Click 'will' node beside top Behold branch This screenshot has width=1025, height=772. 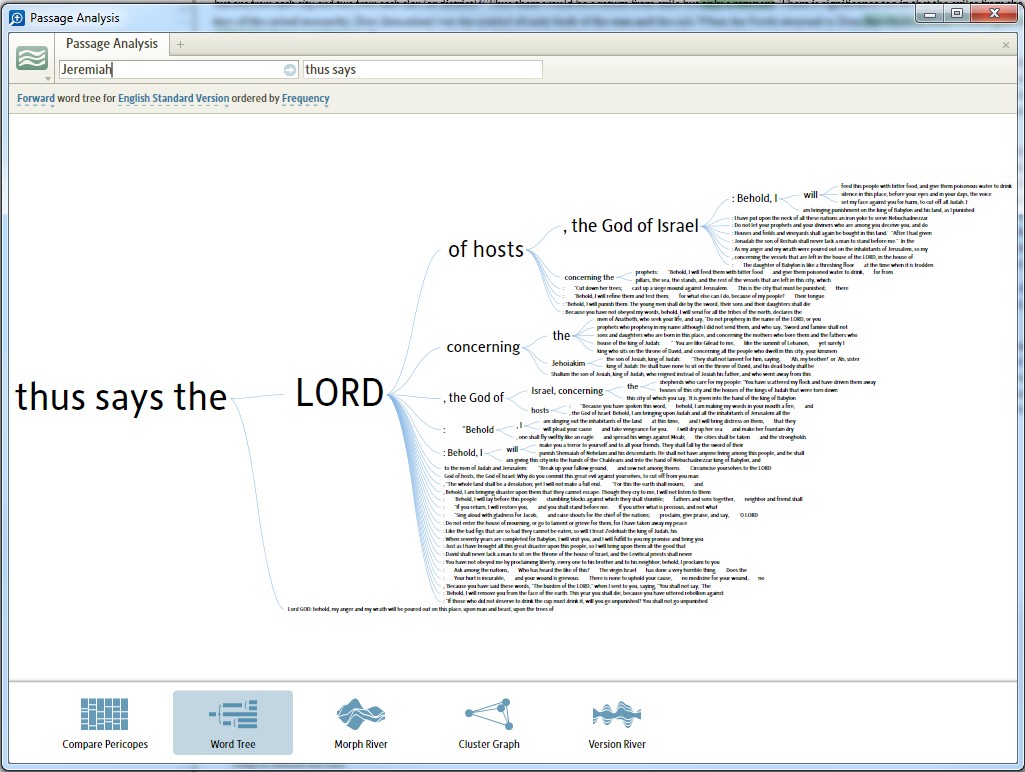(811, 194)
